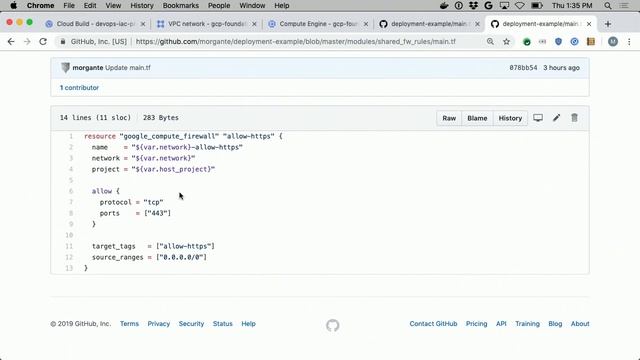Open the Status footer link
Screen dimensions: 640x360
(222, 324)
